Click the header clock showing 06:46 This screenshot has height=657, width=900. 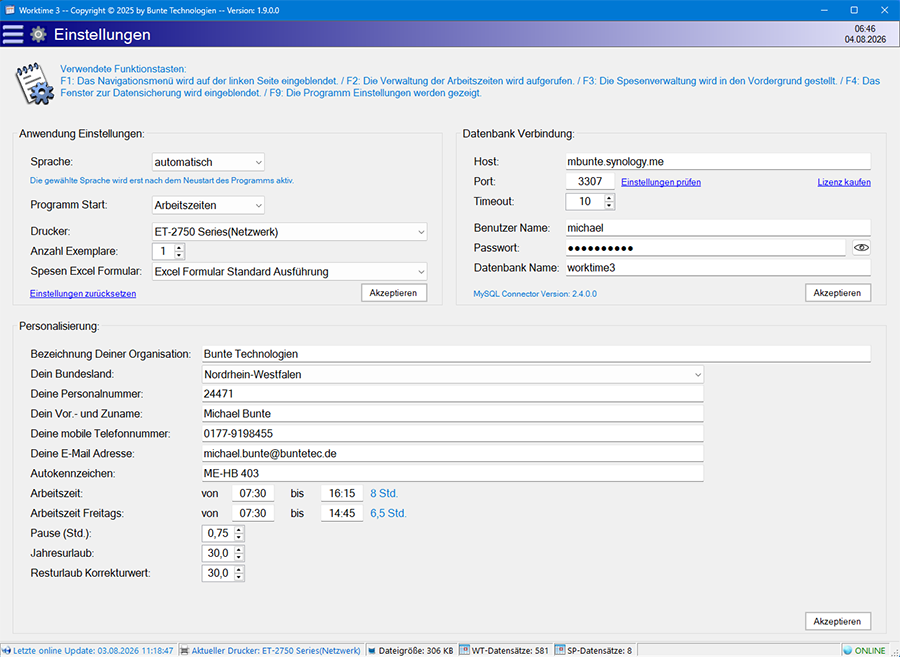865,29
